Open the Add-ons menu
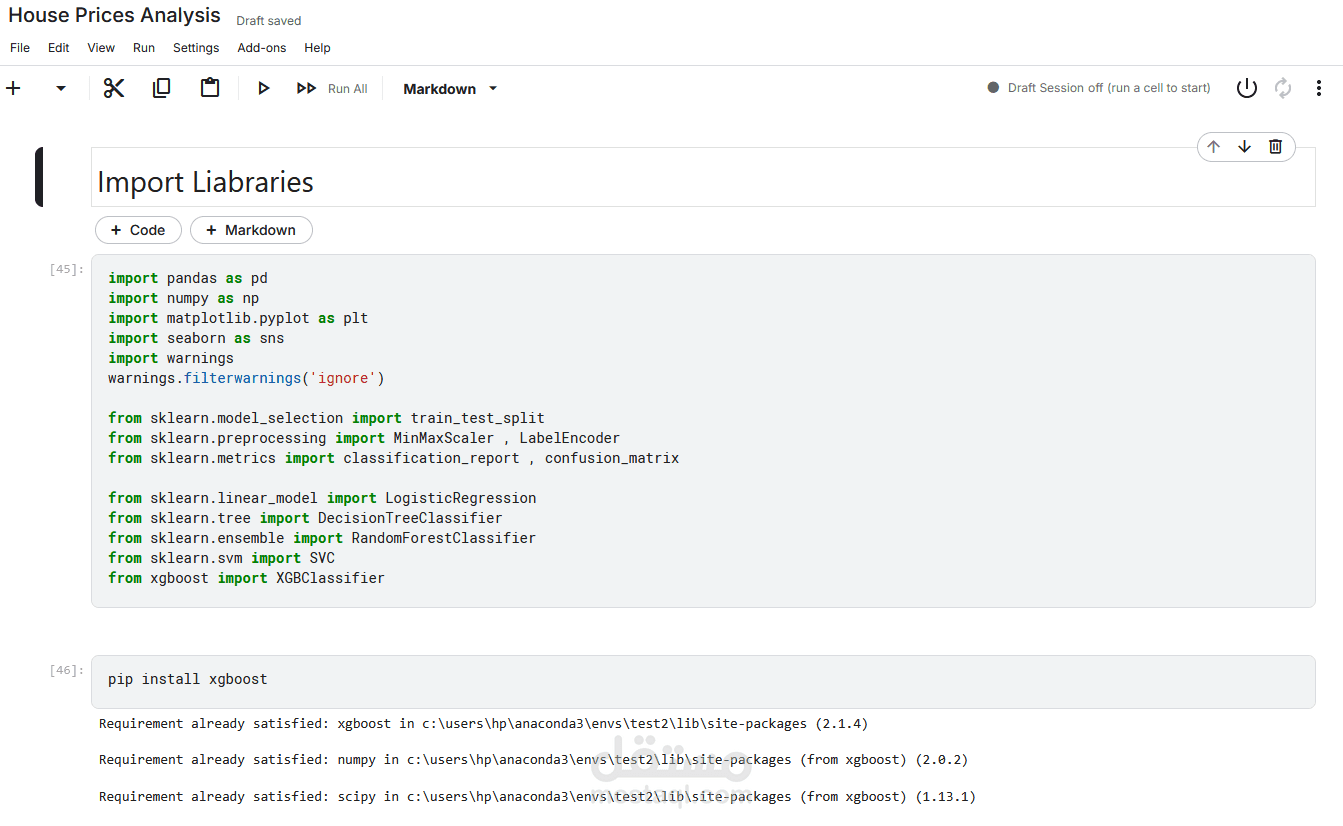This screenshot has width=1343, height=826. (261, 47)
